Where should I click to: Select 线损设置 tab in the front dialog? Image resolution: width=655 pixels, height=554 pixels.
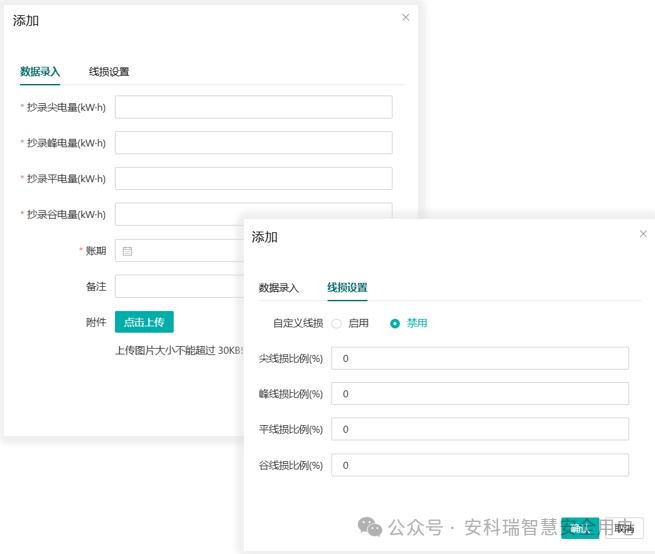[347, 287]
